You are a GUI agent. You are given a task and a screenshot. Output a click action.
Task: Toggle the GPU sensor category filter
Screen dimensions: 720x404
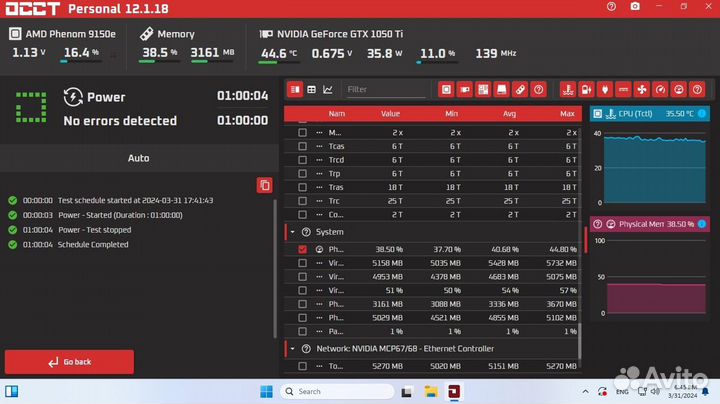465,90
